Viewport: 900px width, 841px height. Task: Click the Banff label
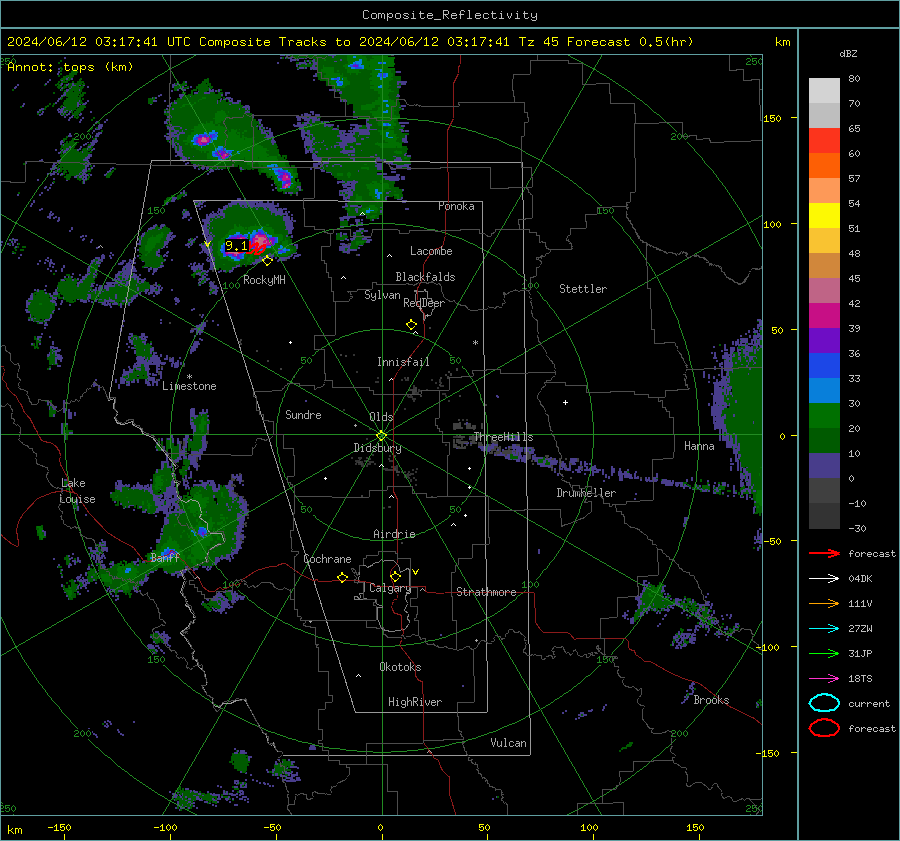click(x=165, y=557)
